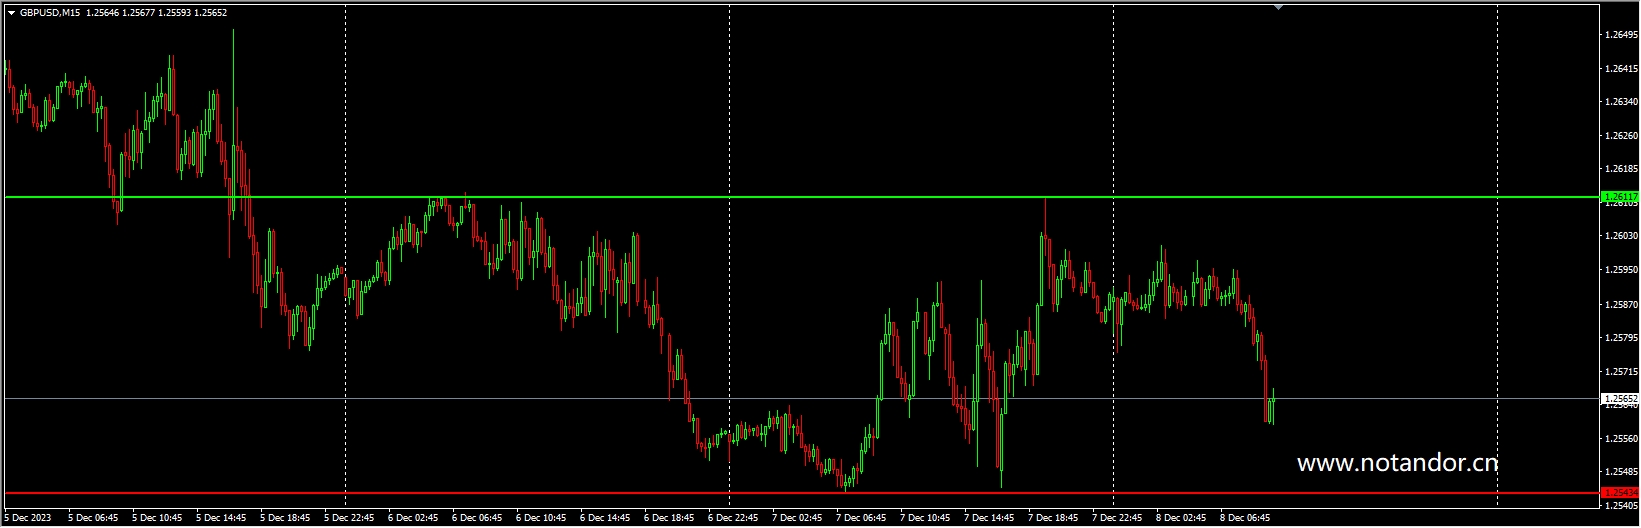Click the 5 Dec 22:45 time label
The width and height of the screenshot is (1641, 528).
coord(349,518)
